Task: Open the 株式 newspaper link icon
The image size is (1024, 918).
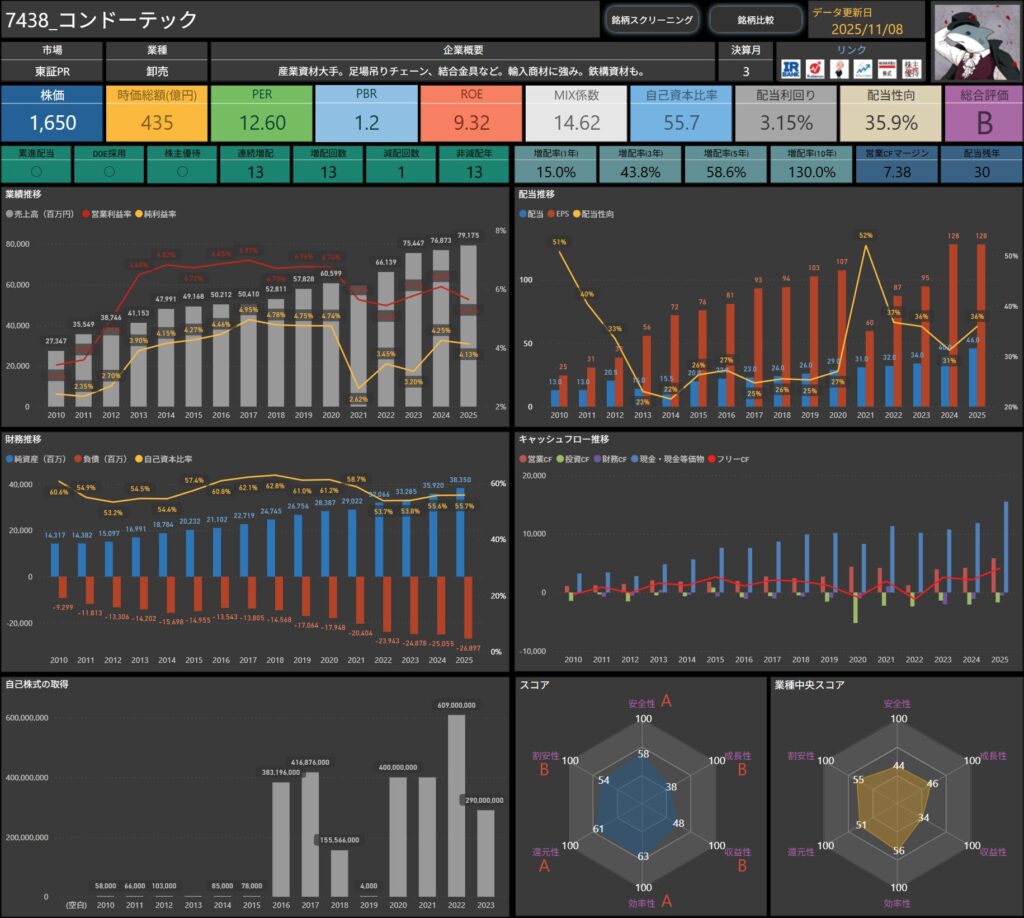Action: point(886,68)
